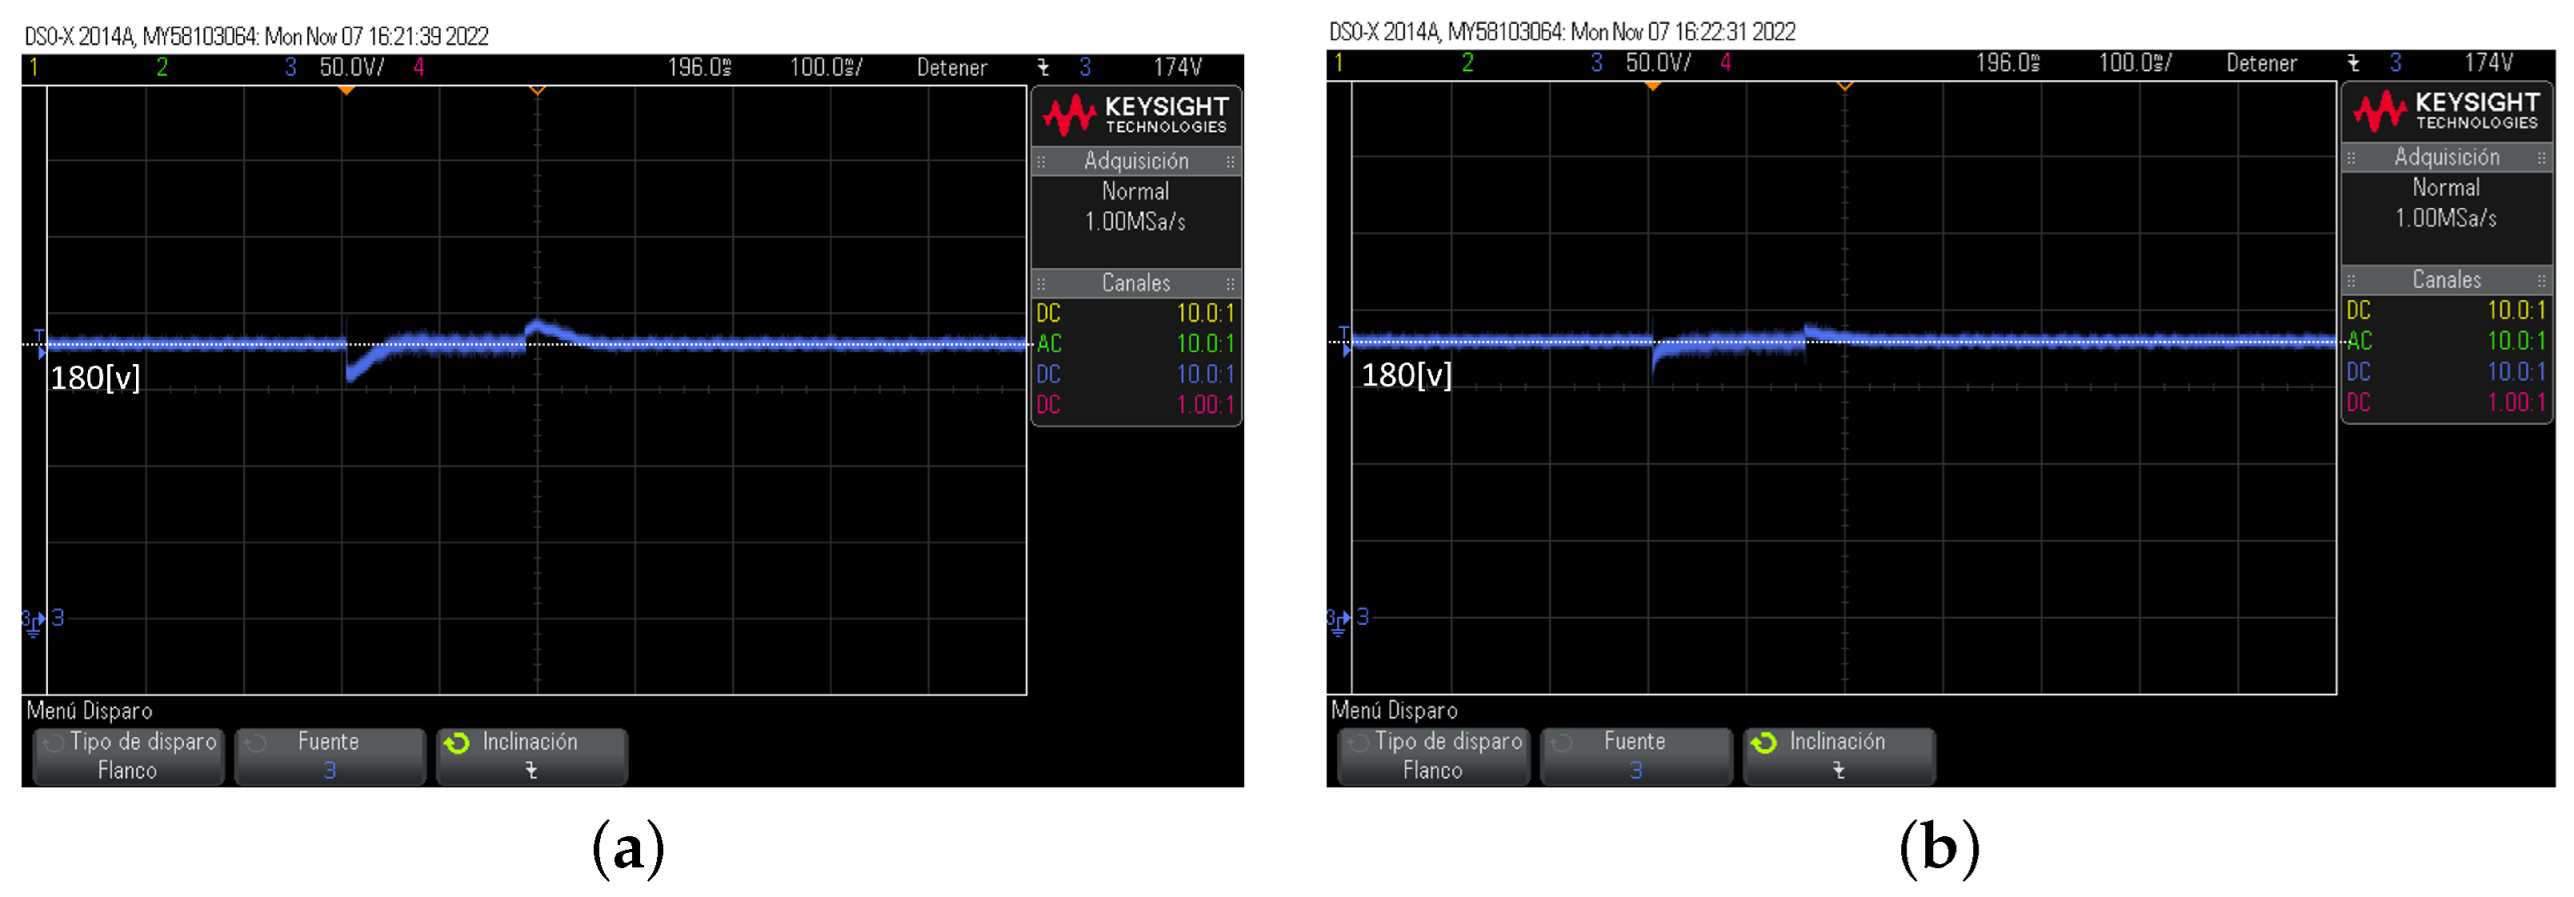Viewport: 2574px width, 897px height.
Task: Click blue DC 10.0:1 row in scope (a)
Action: click(1136, 375)
